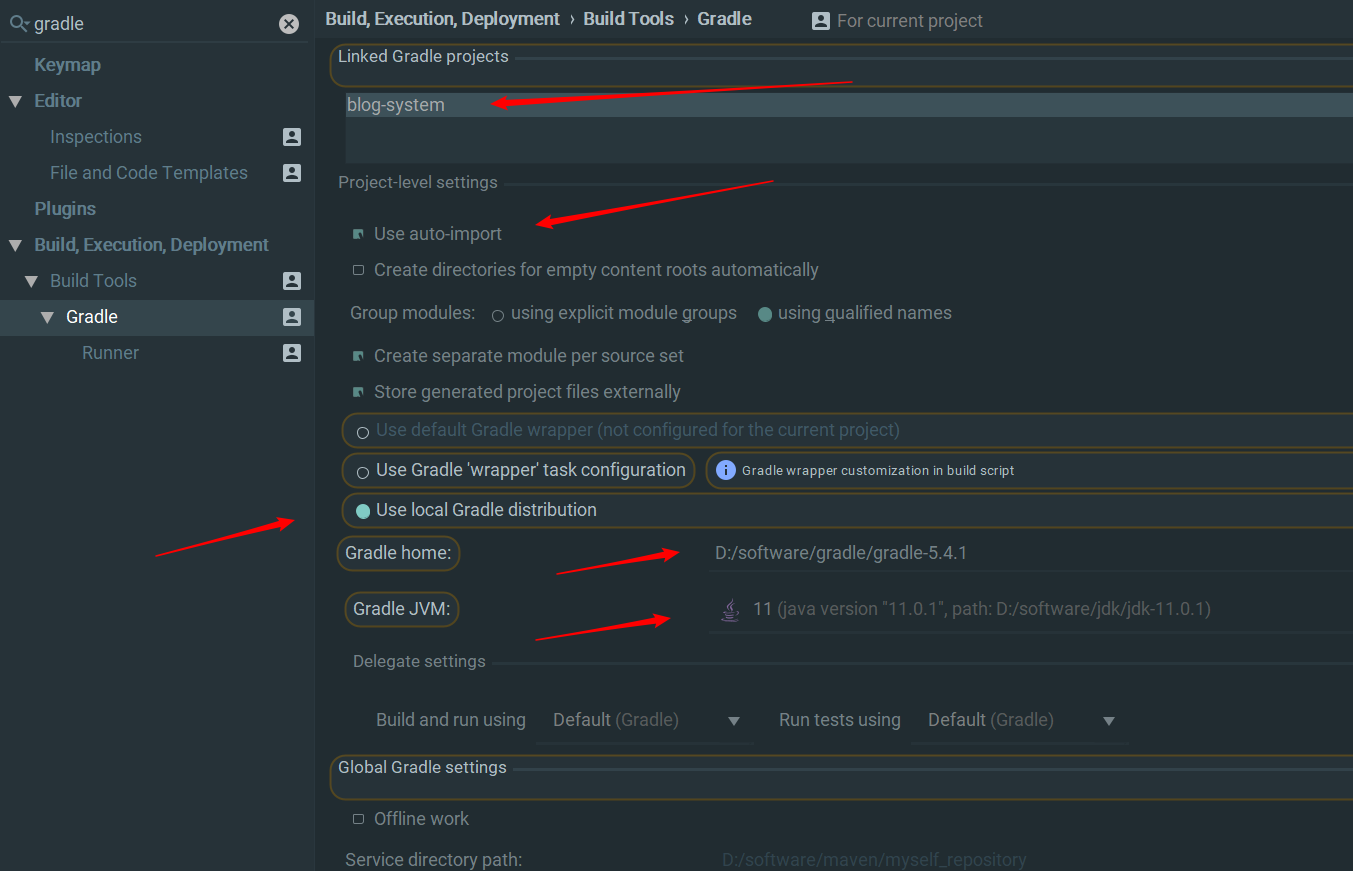Click the Java icon in Gradle JVM field
1353x871 pixels.
[x=731, y=609]
